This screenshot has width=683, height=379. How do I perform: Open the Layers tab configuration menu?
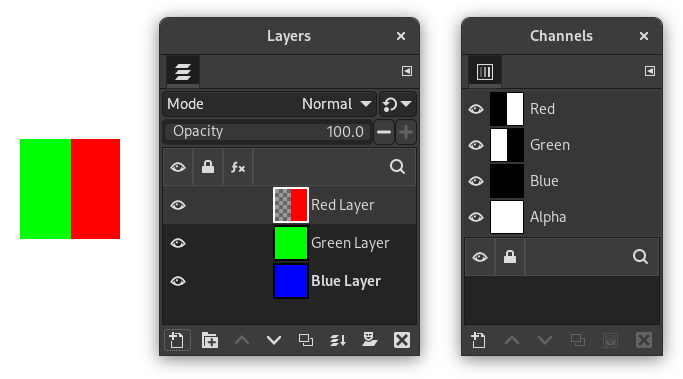(x=407, y=71)
